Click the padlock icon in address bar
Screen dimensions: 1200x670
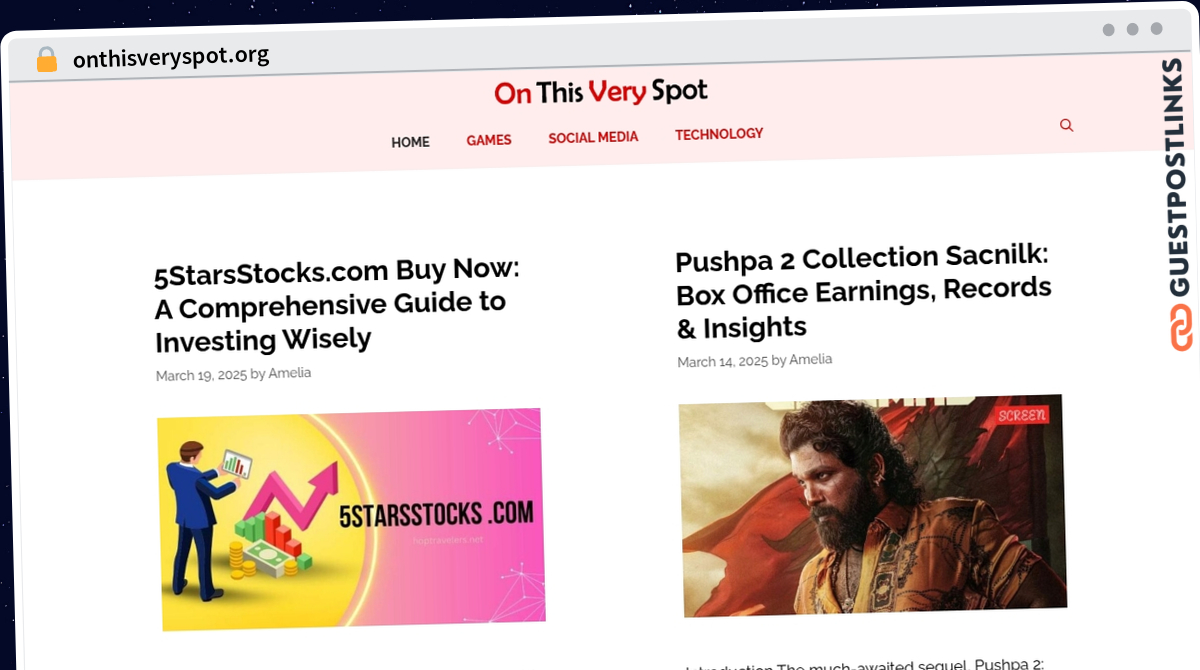click(47, 60)
